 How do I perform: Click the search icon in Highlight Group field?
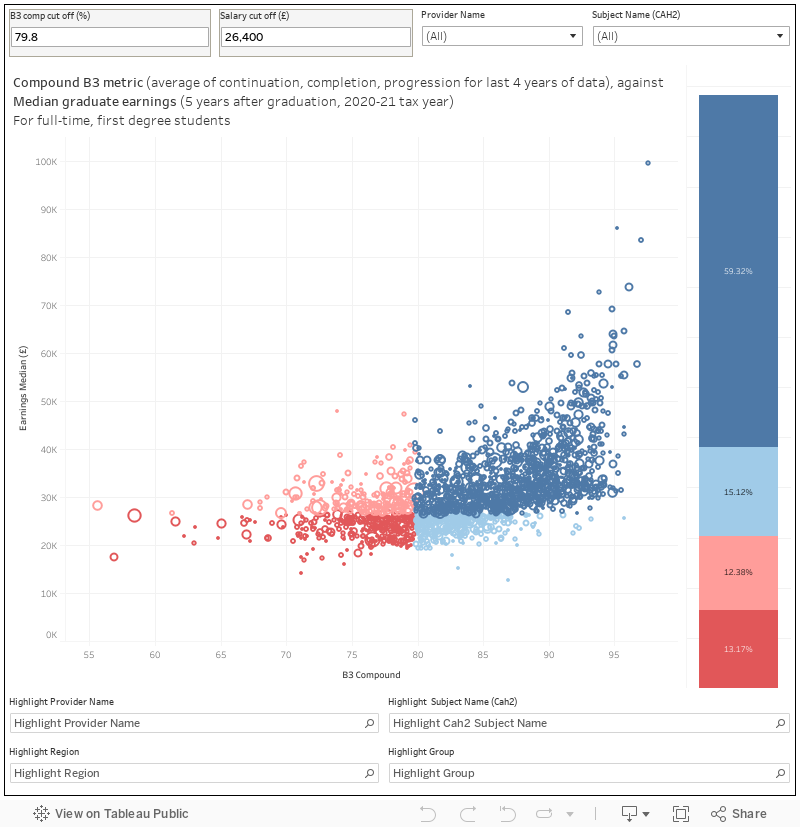[780, 773]
